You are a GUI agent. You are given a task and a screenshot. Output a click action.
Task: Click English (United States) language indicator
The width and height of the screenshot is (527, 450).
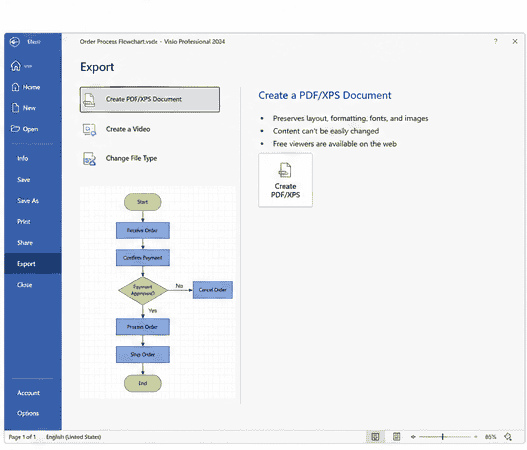coord(74,437)
